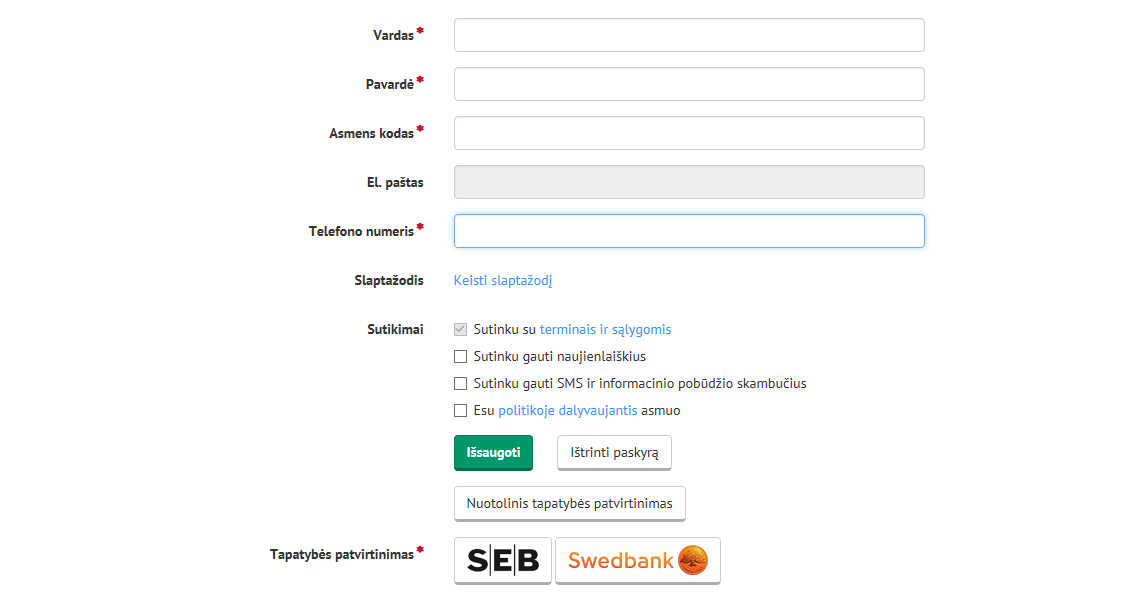Open the Keisti slaptažodį link
The height and width of the screenshot is (611, 1127).
point(502,280)
